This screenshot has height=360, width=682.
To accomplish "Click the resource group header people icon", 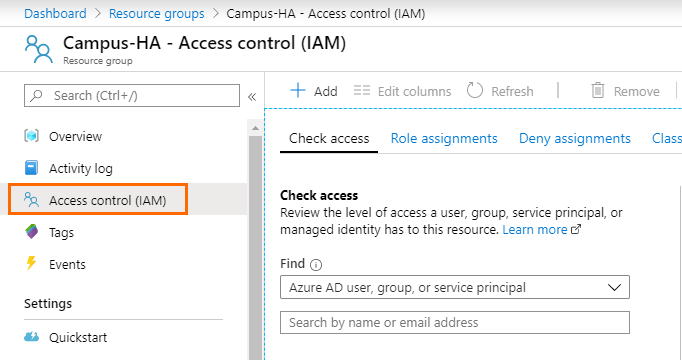I will click(x=39, y=49).
